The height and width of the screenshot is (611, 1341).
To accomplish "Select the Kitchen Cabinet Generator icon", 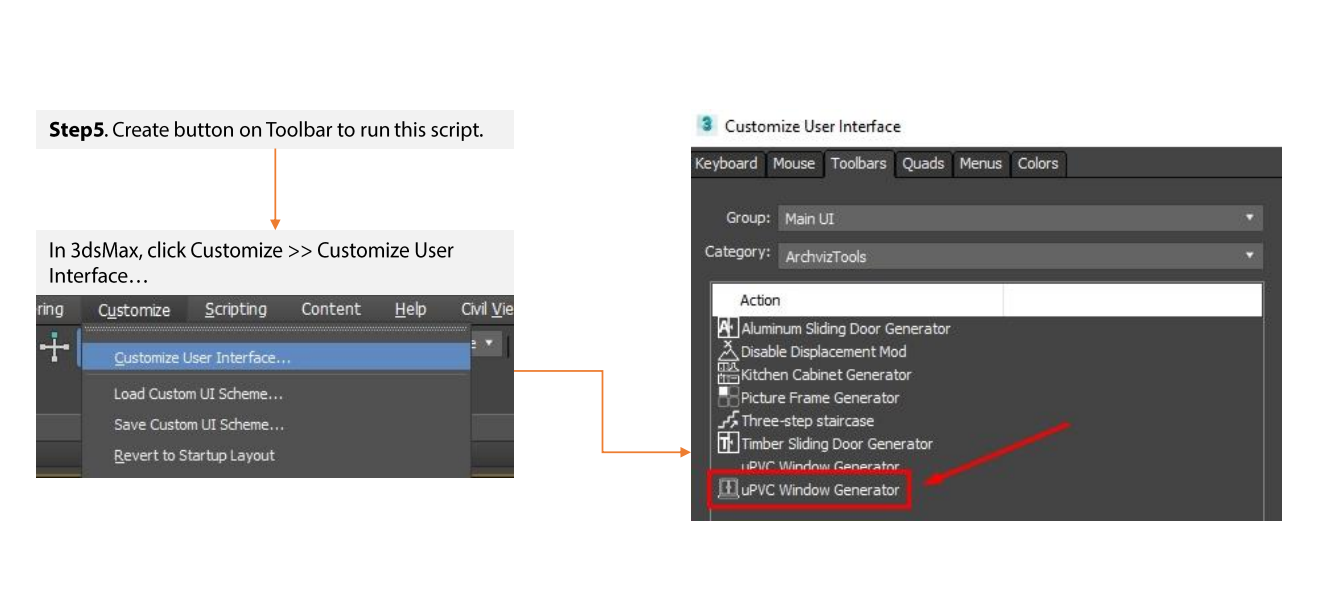I will click(x=727, y=374).
